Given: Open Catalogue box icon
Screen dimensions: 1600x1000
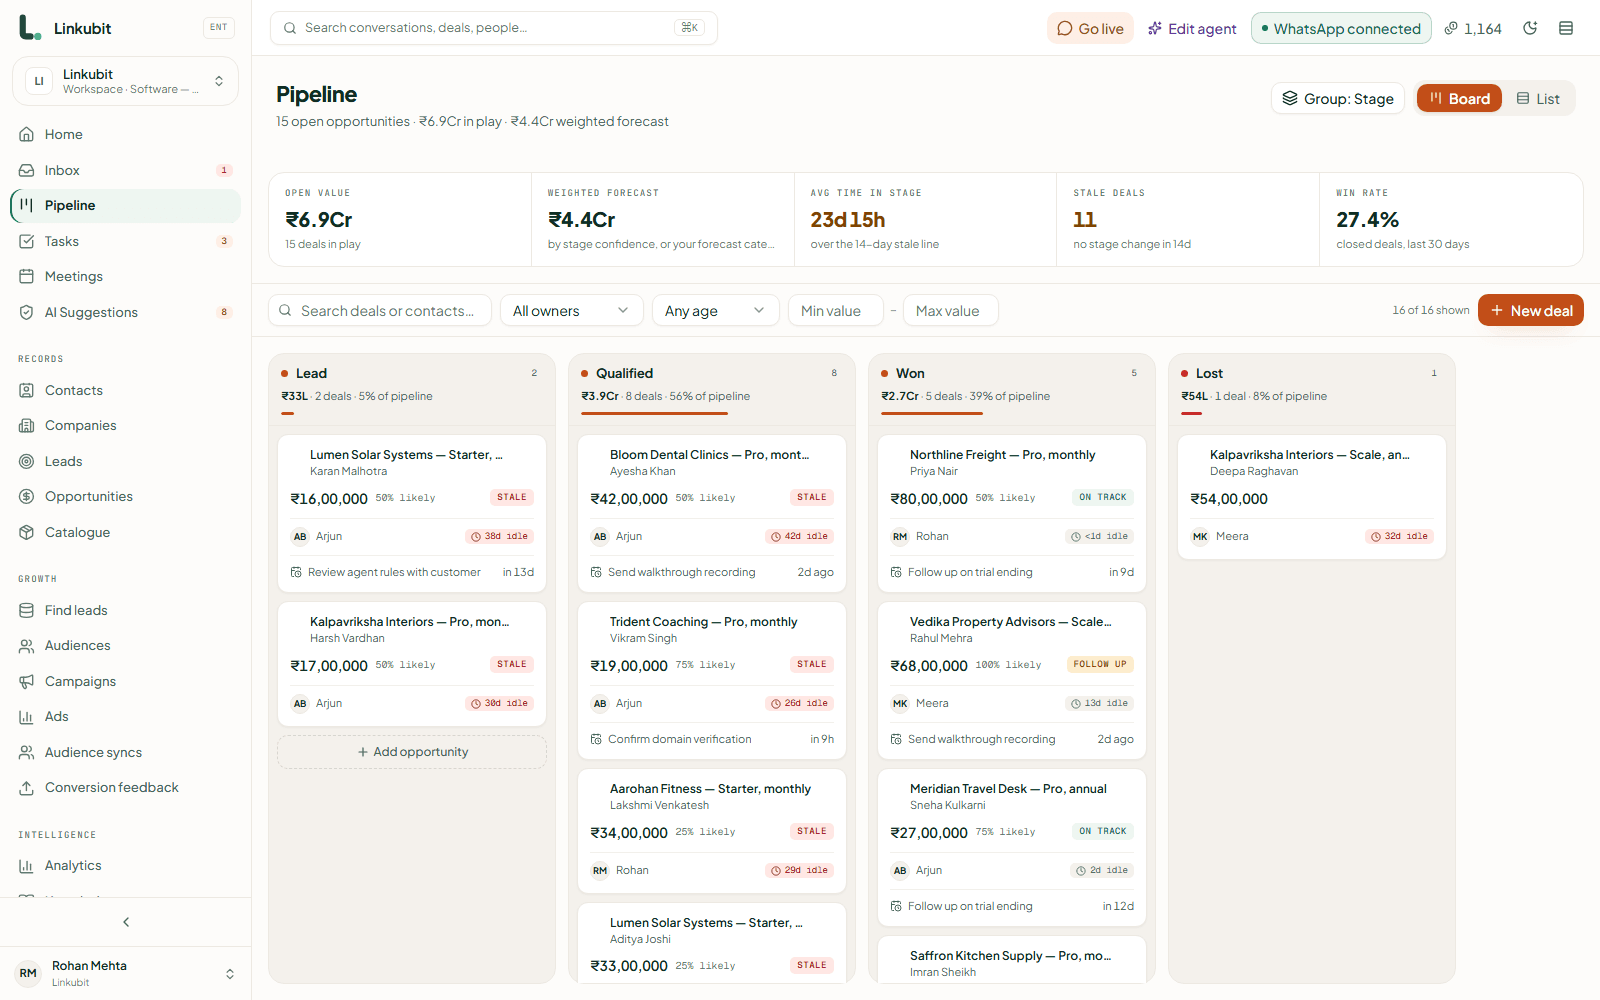Looking at the screenshot, I should click(27, 532).
